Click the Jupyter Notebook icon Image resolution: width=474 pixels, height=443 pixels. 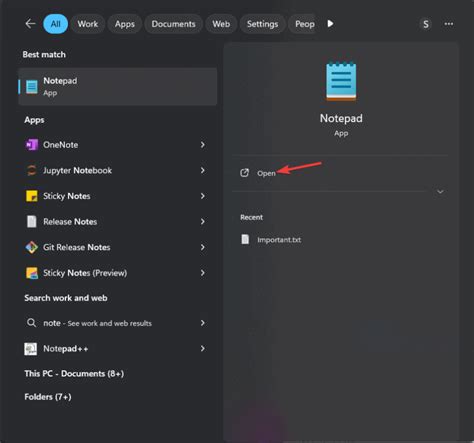32,170
